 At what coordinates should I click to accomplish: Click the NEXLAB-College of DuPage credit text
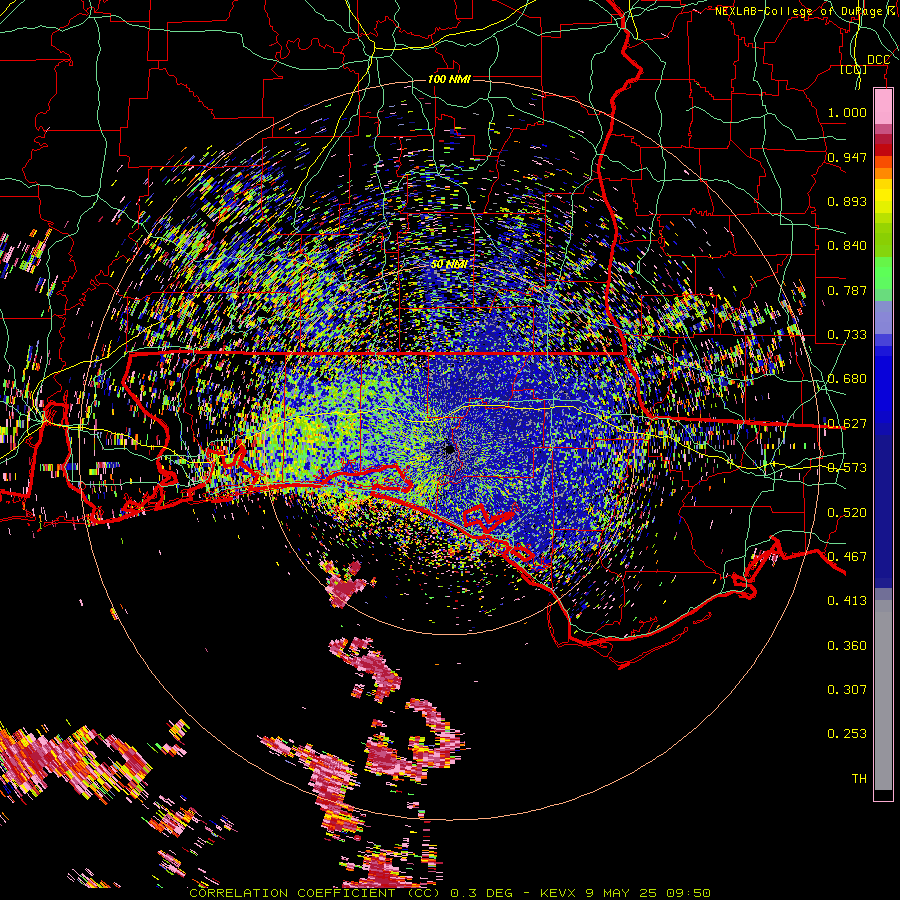tap(806, 11)
